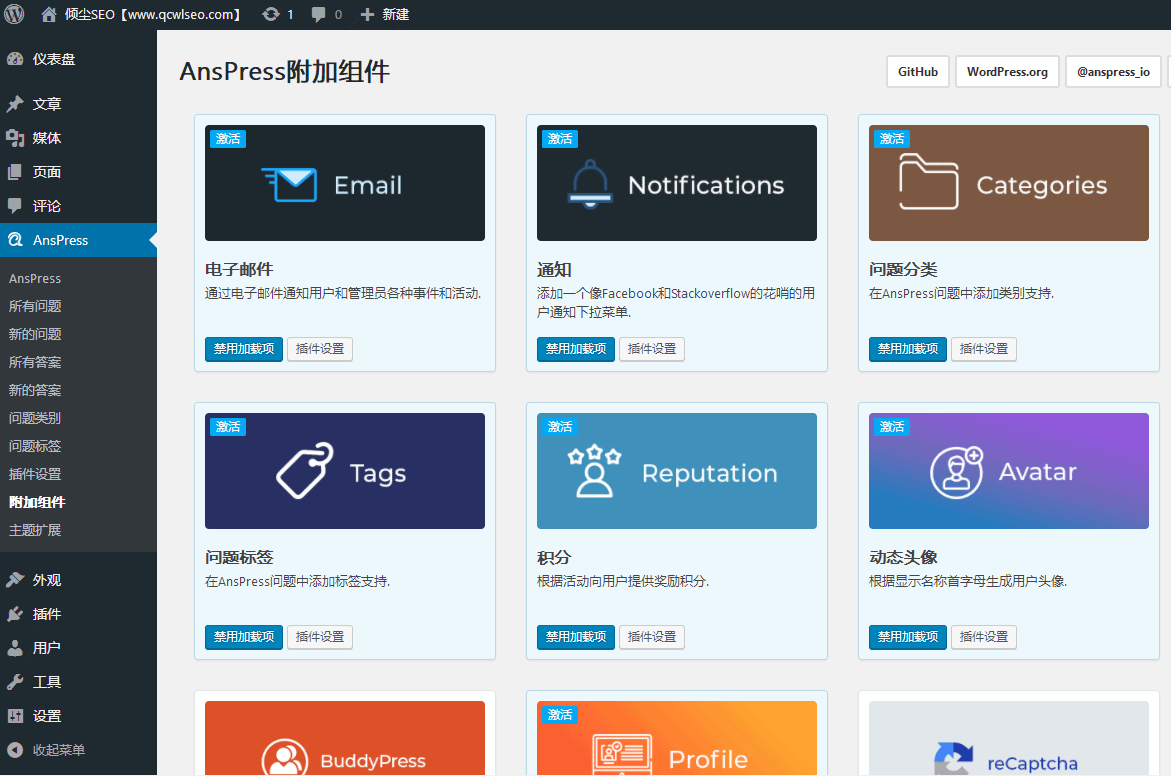
Task: Click the Reputation banner thumbnail
Action: [677, 471]
